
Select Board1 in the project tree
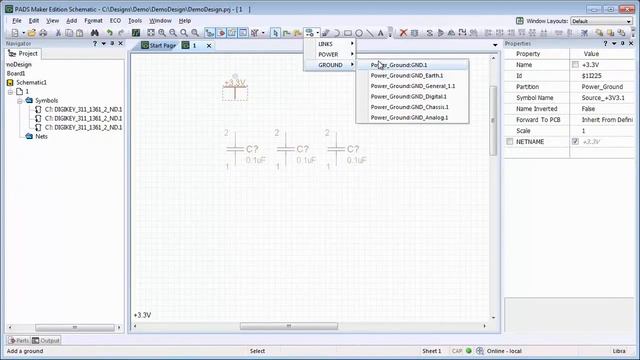pos(16,73)
